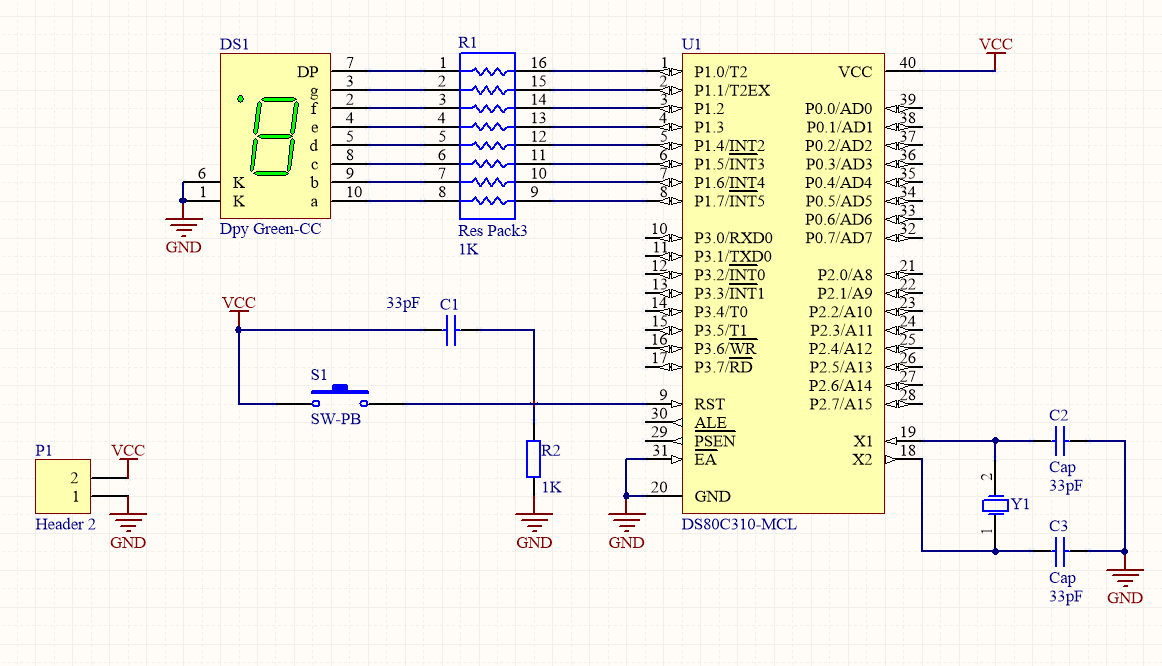The height and width of the screenshot is (666, 1162).
Task: Click the 1K value under Res Pack3
Action: click(x=468, y=249)
